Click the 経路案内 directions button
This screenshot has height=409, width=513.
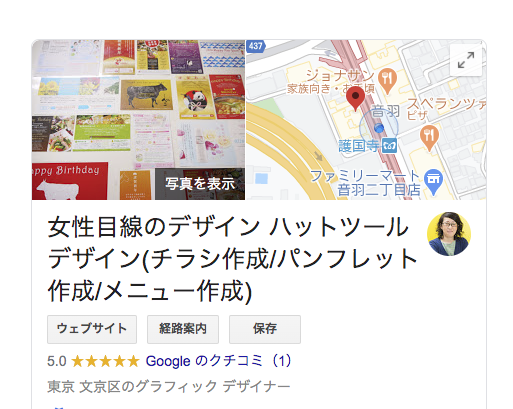pyautogui.click(x=183, y=329)
